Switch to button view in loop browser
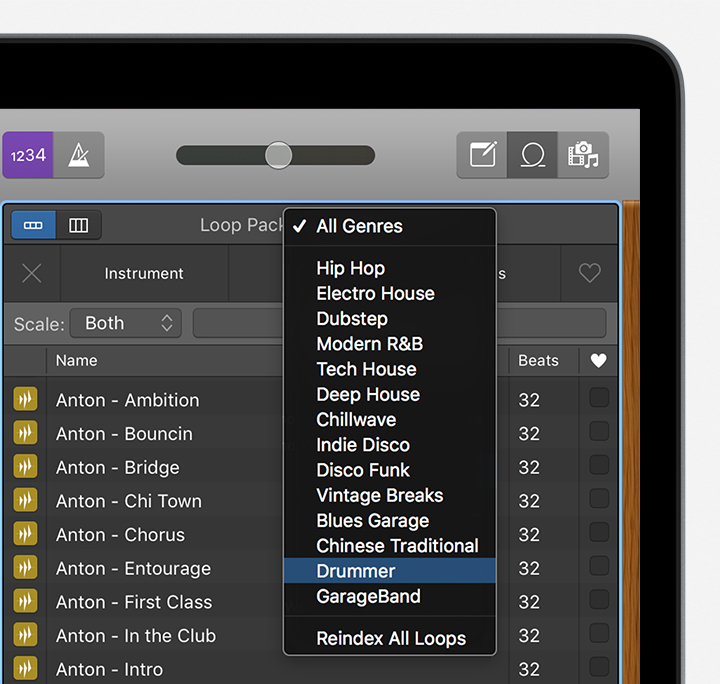The height and width of the screenshot is (684, 720). point(34,225)
